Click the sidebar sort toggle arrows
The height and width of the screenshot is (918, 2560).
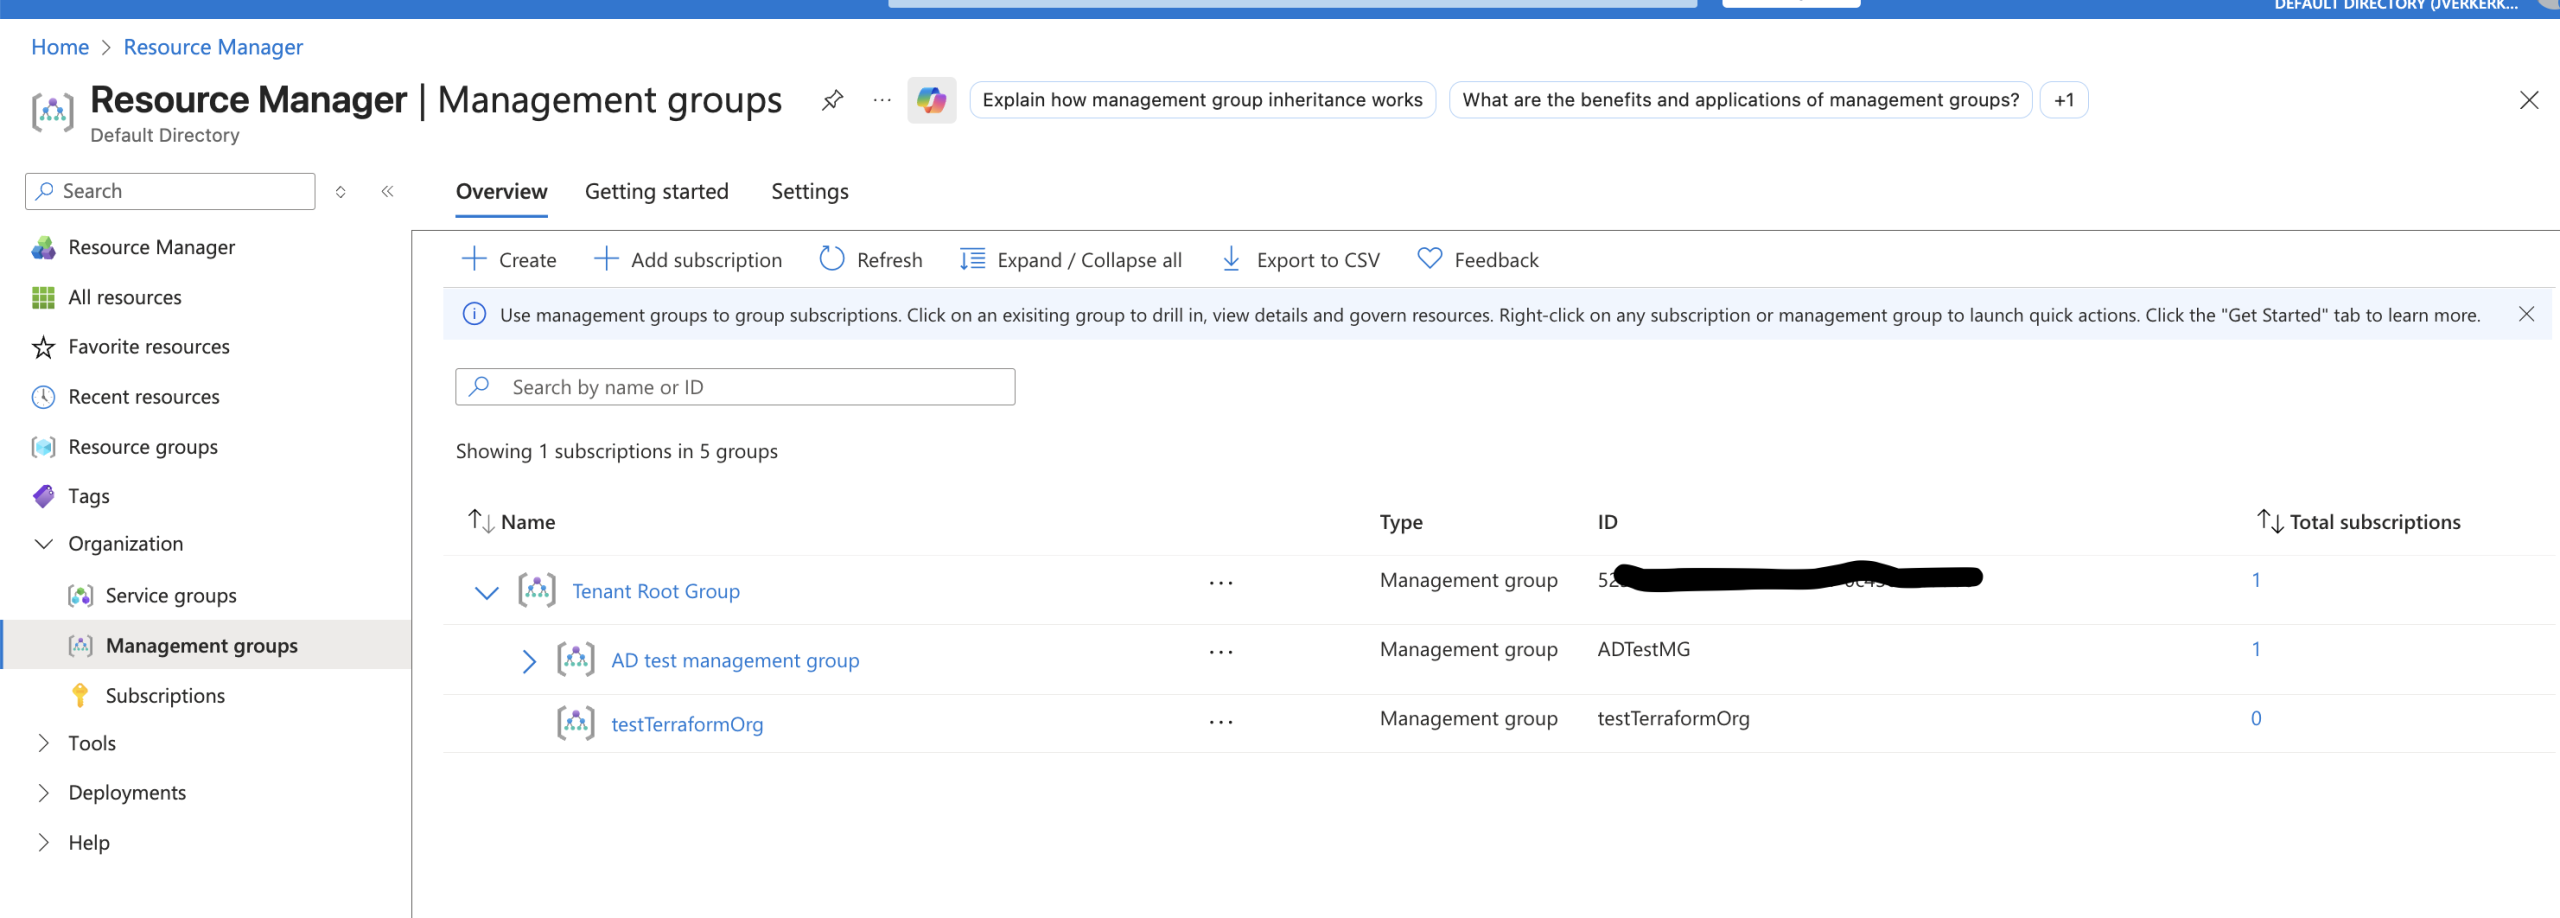pyautogui.click(x=341, y=191)
